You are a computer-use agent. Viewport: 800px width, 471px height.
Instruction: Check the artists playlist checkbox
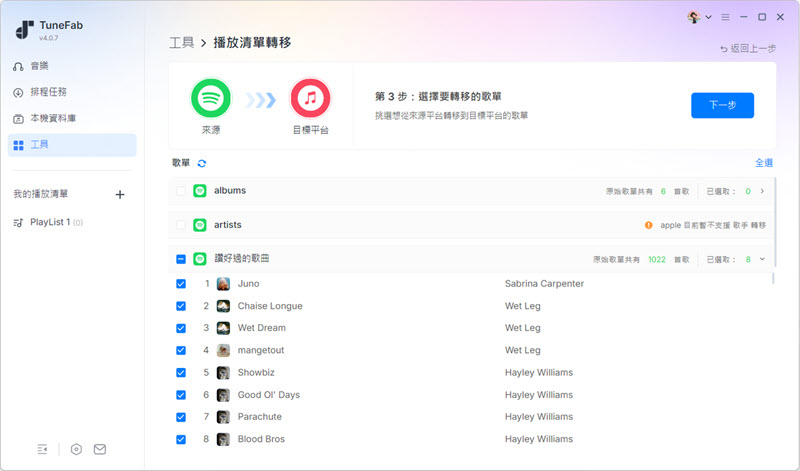pyautogui.click(x=181, y=225)
